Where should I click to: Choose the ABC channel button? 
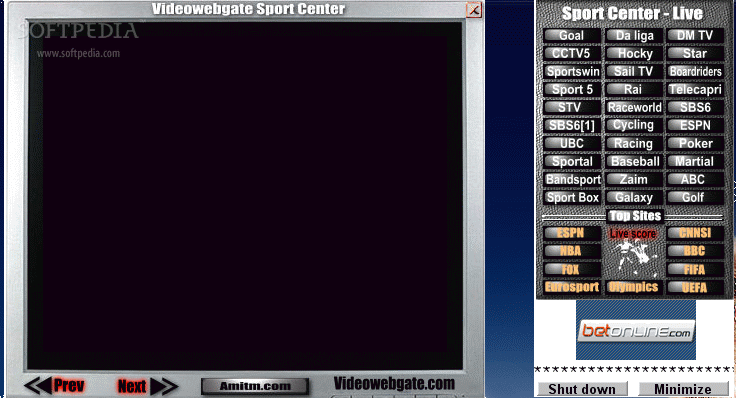(695, 179)
